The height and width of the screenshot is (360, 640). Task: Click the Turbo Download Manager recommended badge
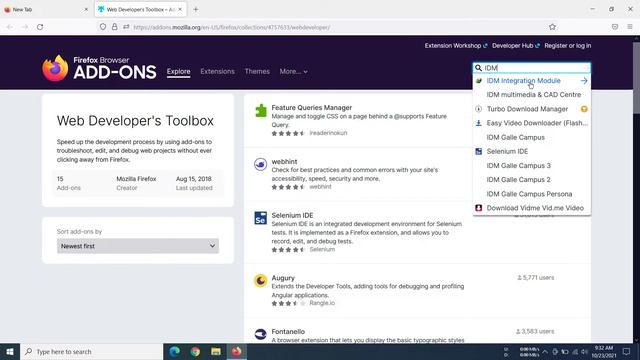(x=584, y=109)
